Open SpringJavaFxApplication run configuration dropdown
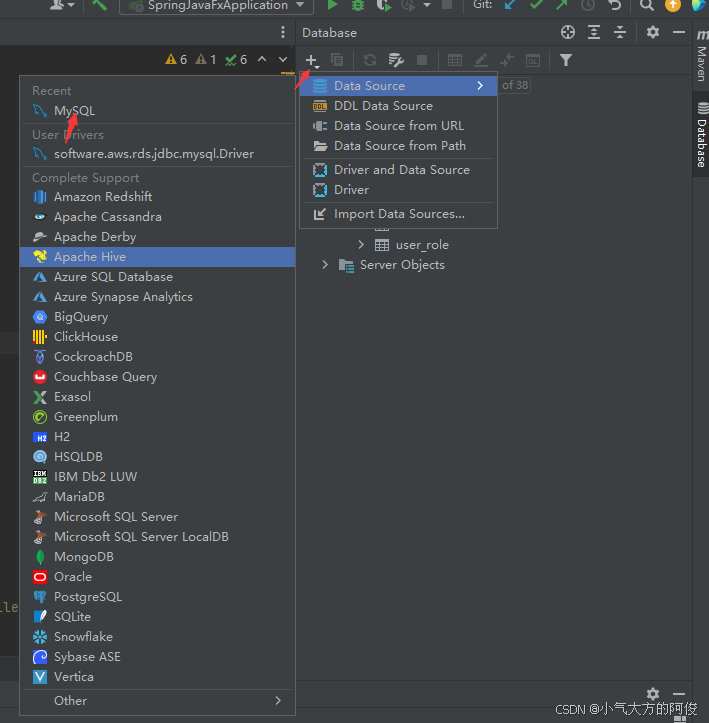The height and width of the screenshot is (723, 709). pyautogui.click(x=216, y=6)
